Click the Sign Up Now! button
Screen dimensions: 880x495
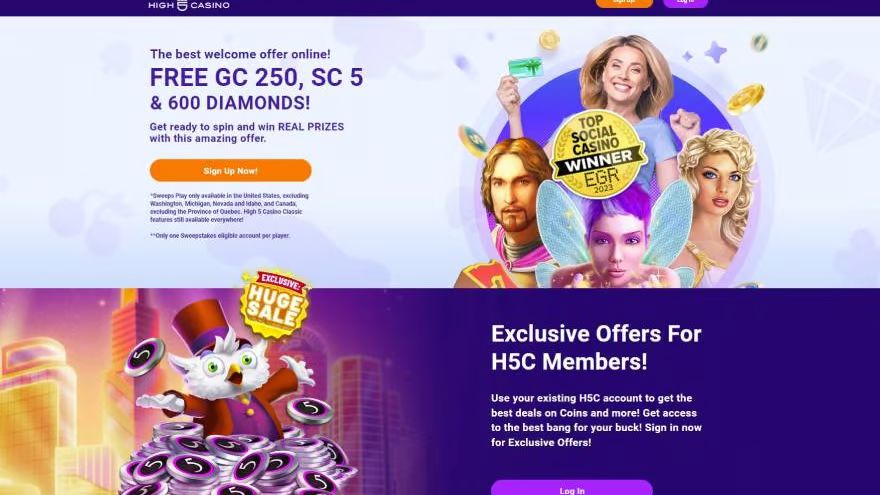click(231, 171)
